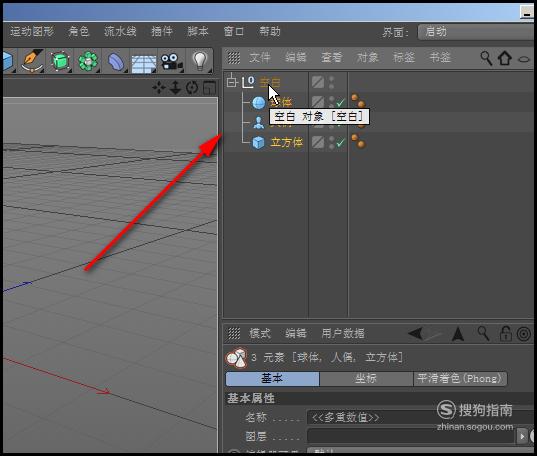Open object manager 标签 menu
This screenshot has height=456, width=537.
point(404,58)
